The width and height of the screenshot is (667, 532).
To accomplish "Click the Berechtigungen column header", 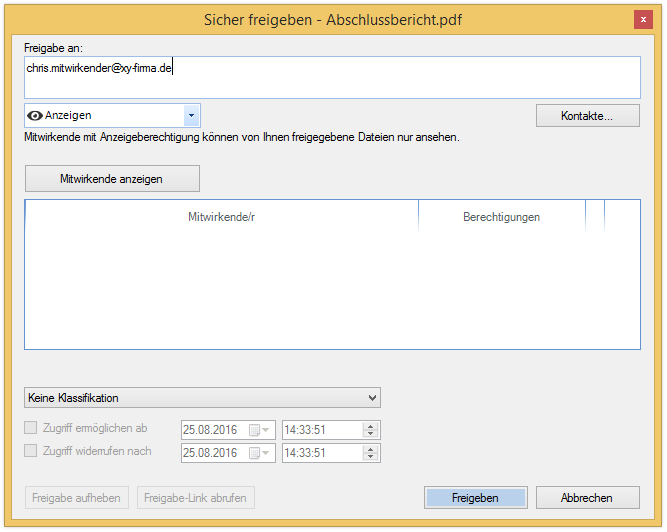I will point(502,217).
